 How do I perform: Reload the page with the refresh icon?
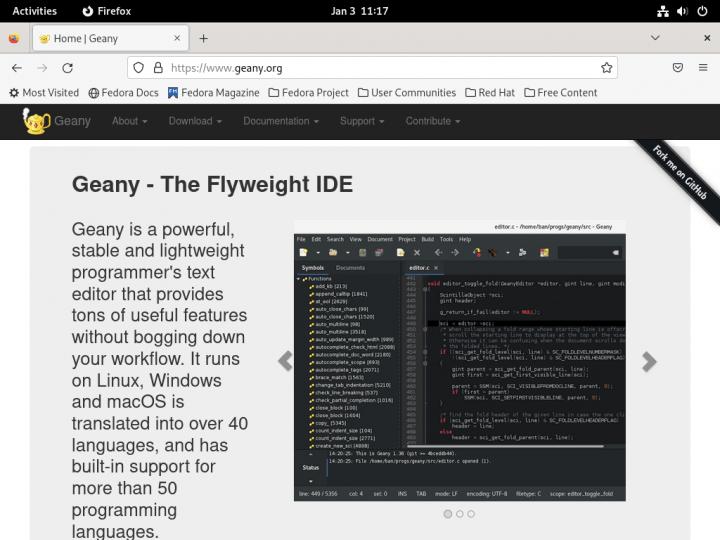click(67, 68)
